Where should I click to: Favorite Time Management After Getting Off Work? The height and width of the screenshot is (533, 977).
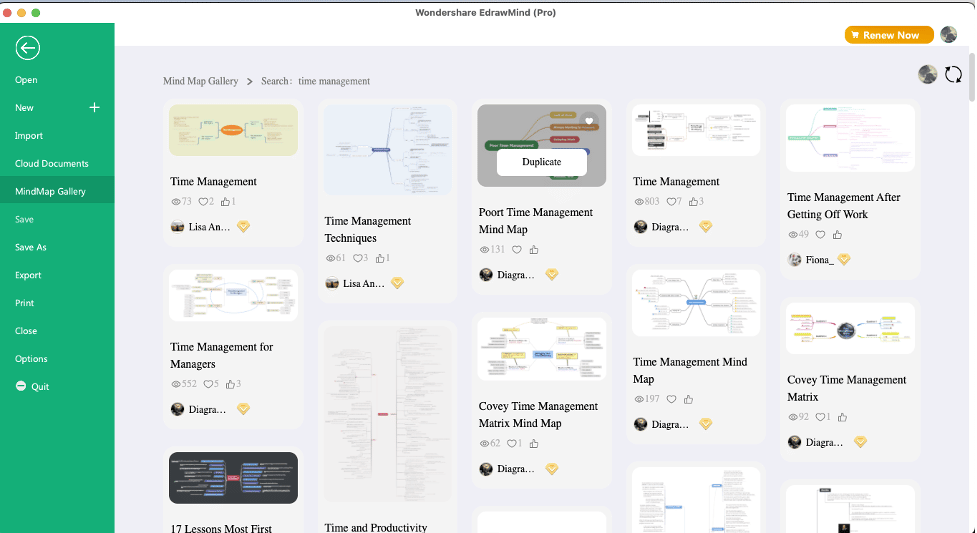(820, 234)
